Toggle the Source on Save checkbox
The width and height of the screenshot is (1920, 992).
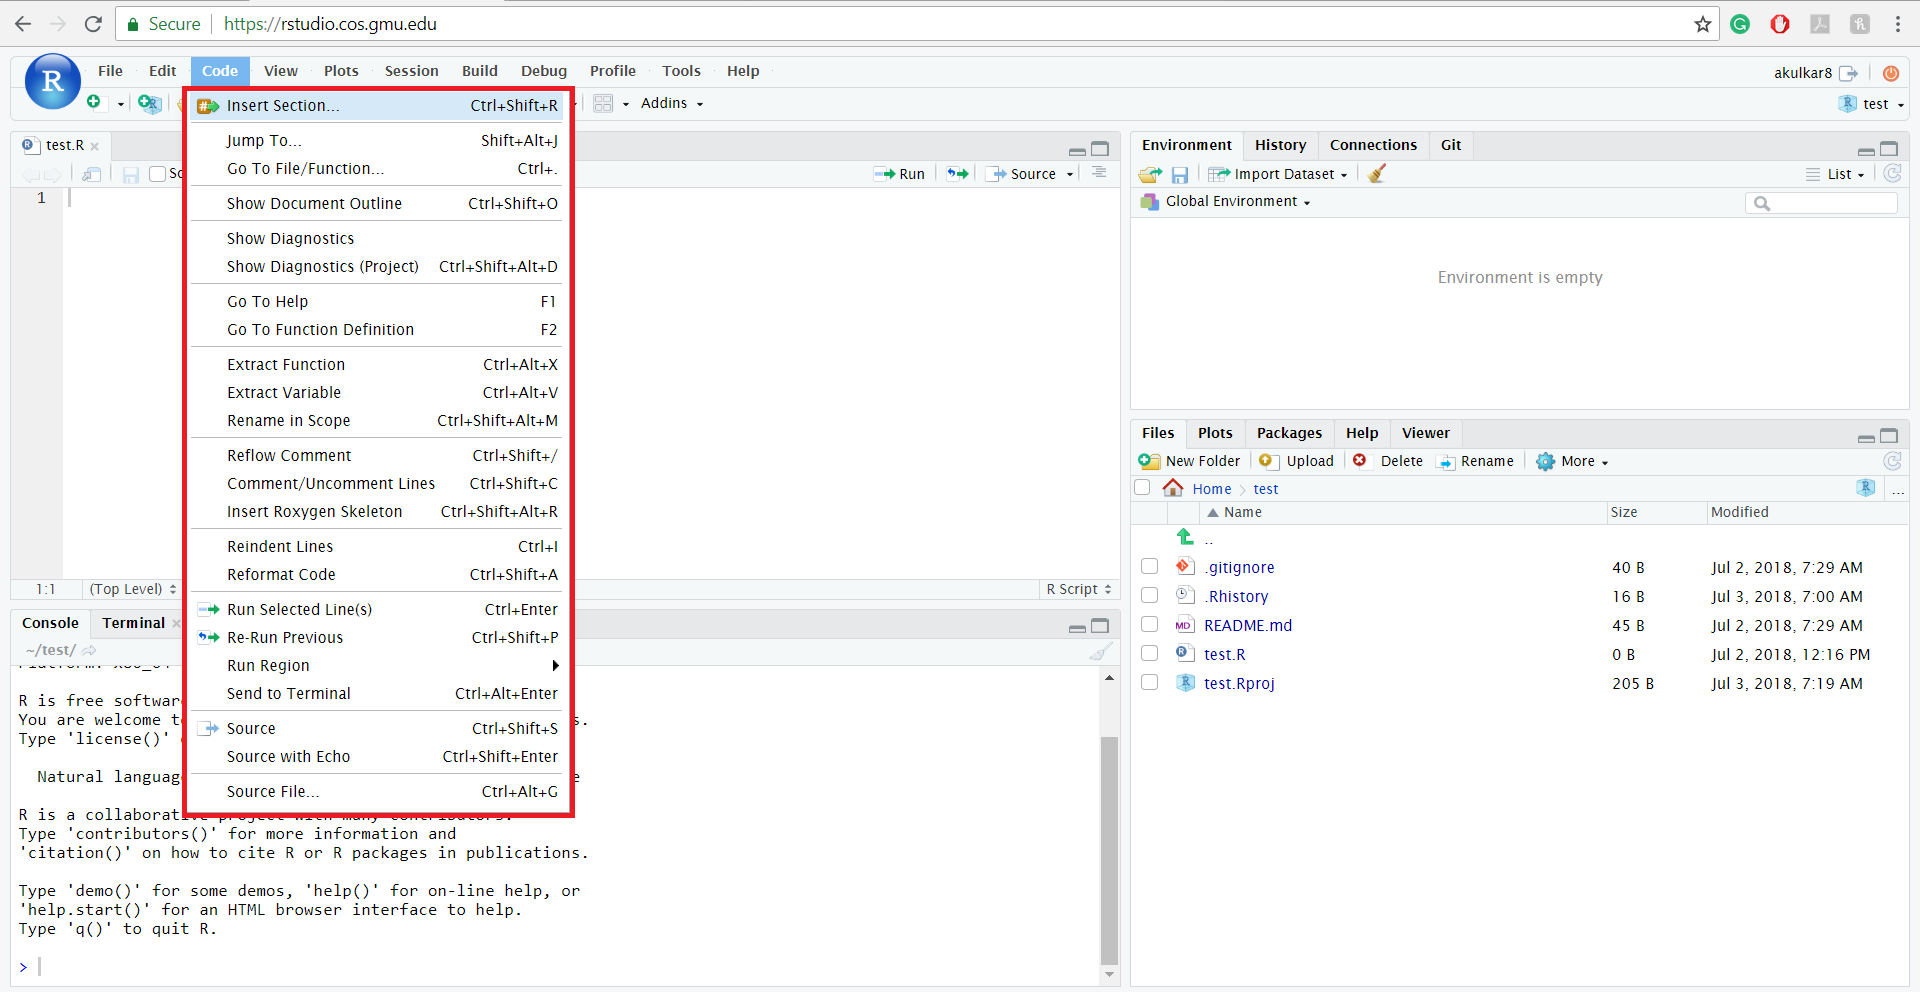point(157,174)
